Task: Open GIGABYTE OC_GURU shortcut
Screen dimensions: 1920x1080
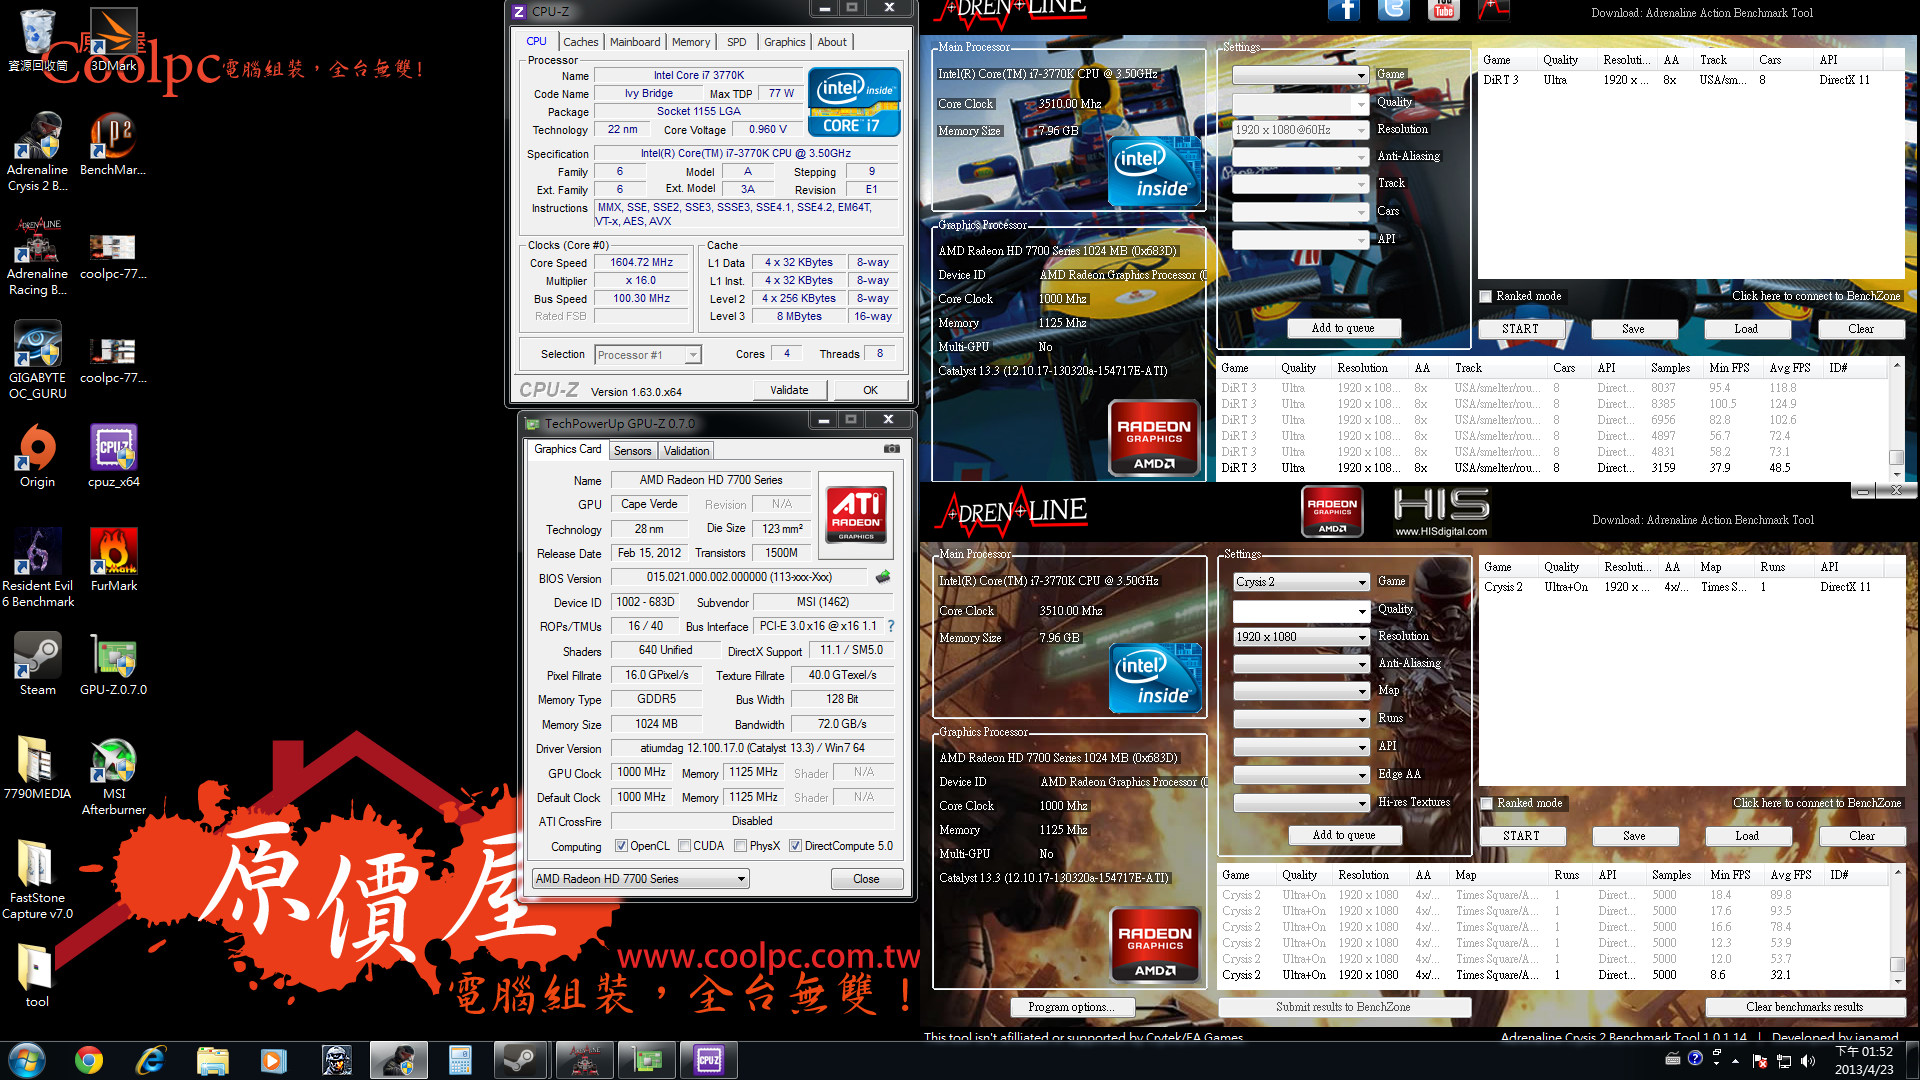Action: click(x=37, y=360)
